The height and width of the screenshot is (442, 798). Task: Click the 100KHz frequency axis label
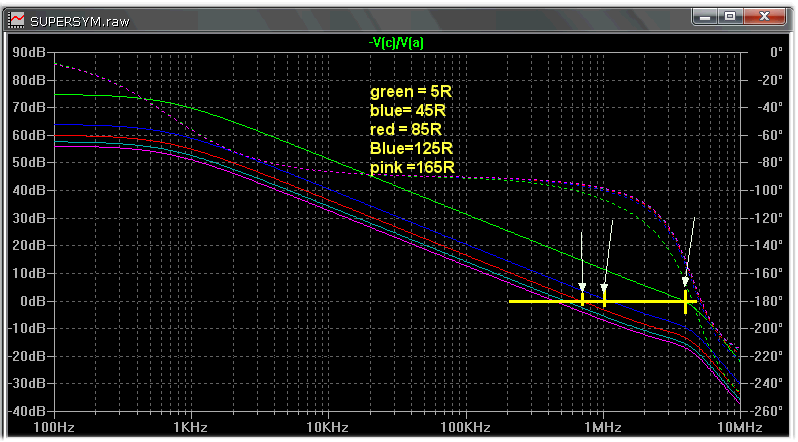coord(465,427)
